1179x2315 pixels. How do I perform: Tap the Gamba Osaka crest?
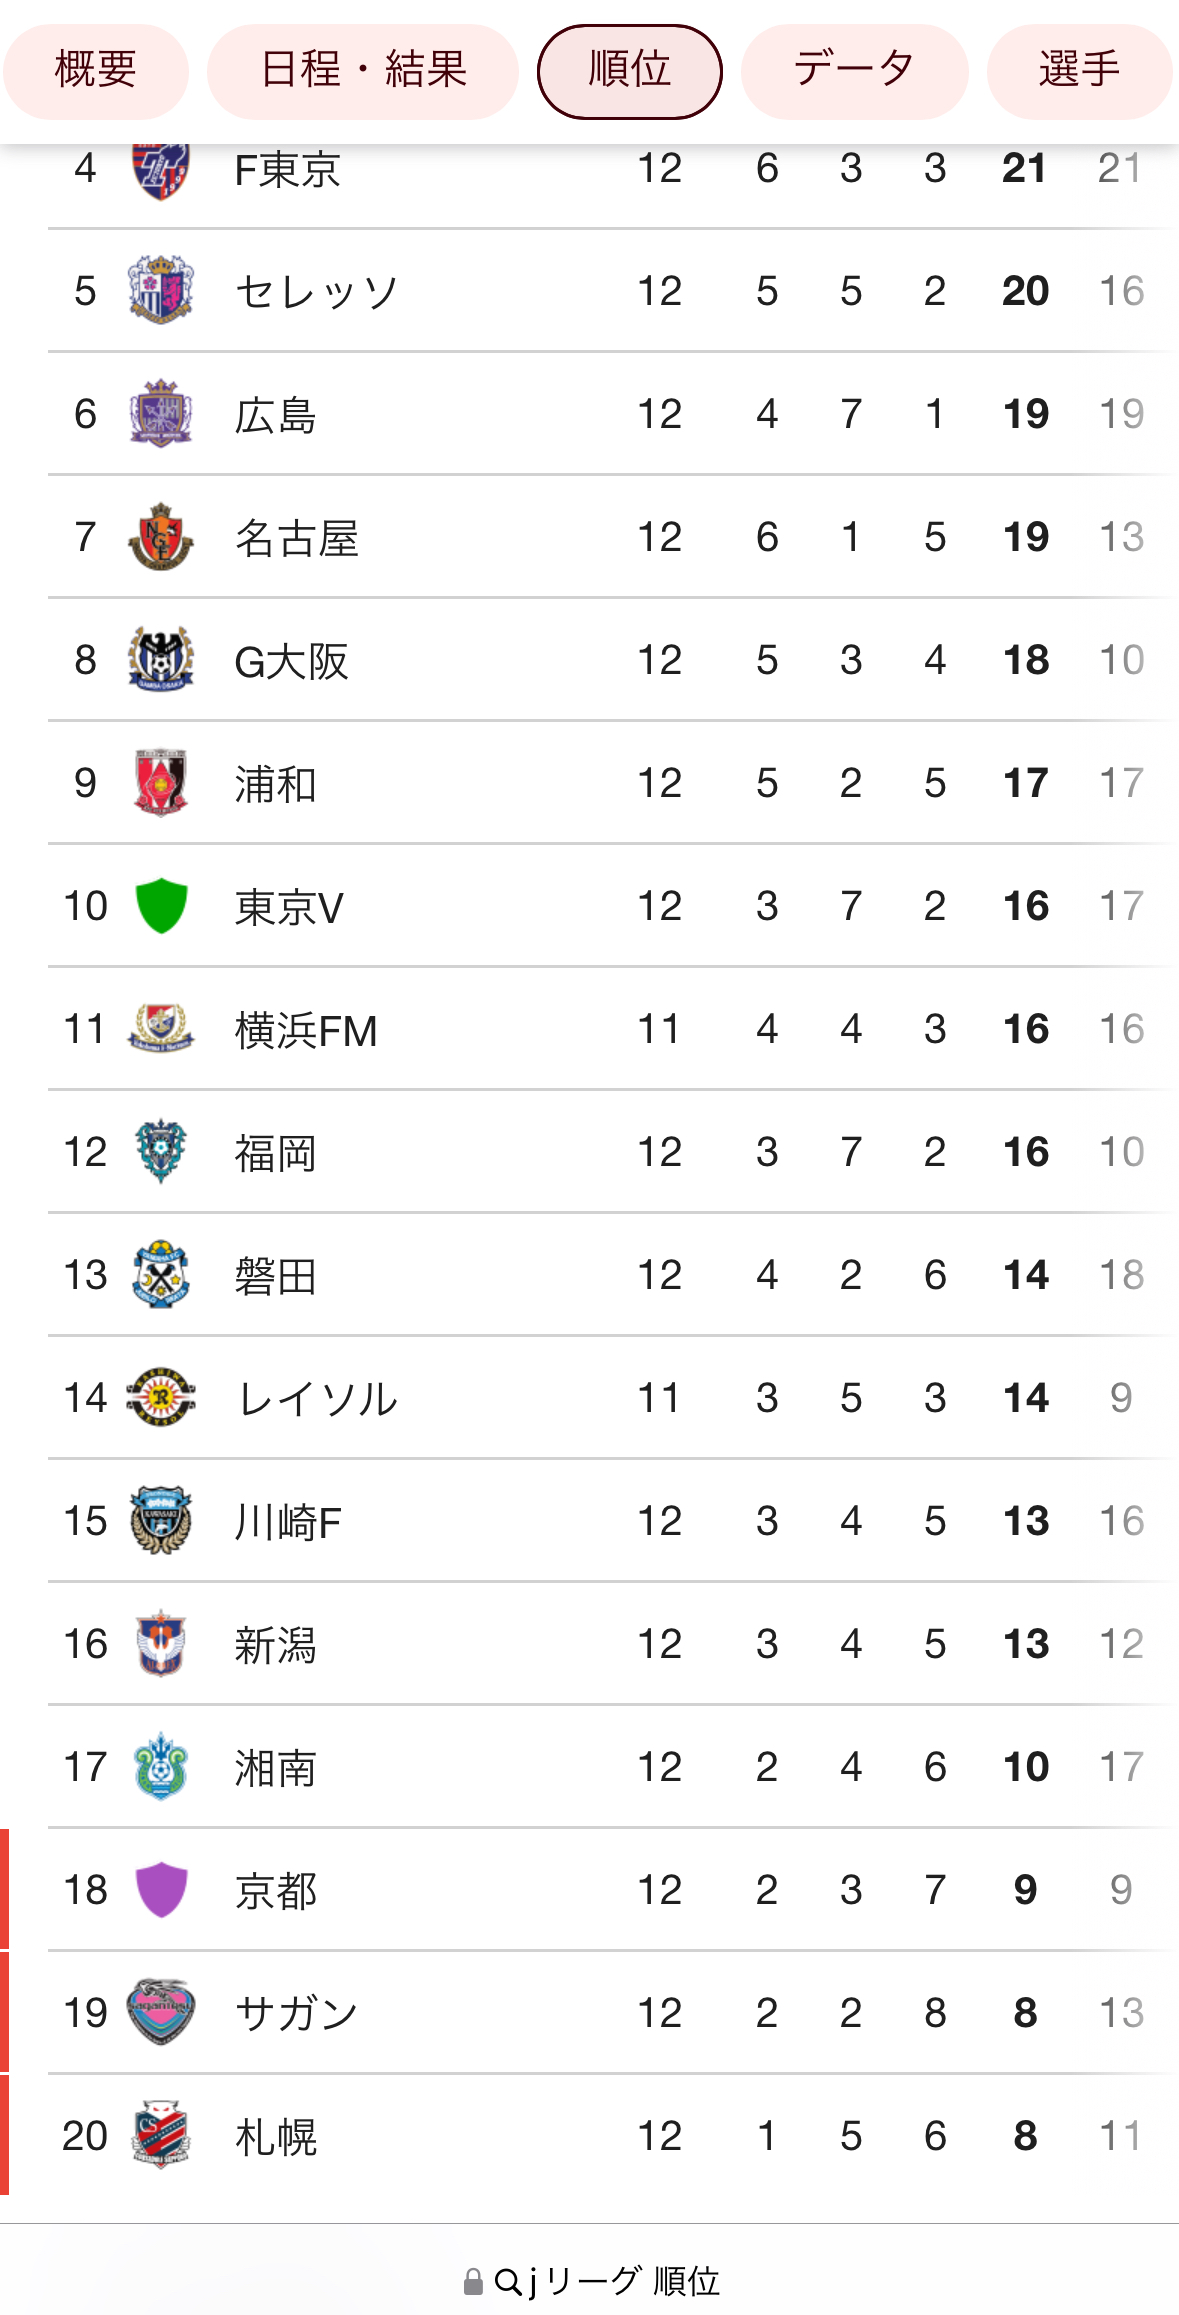(160, 659)
